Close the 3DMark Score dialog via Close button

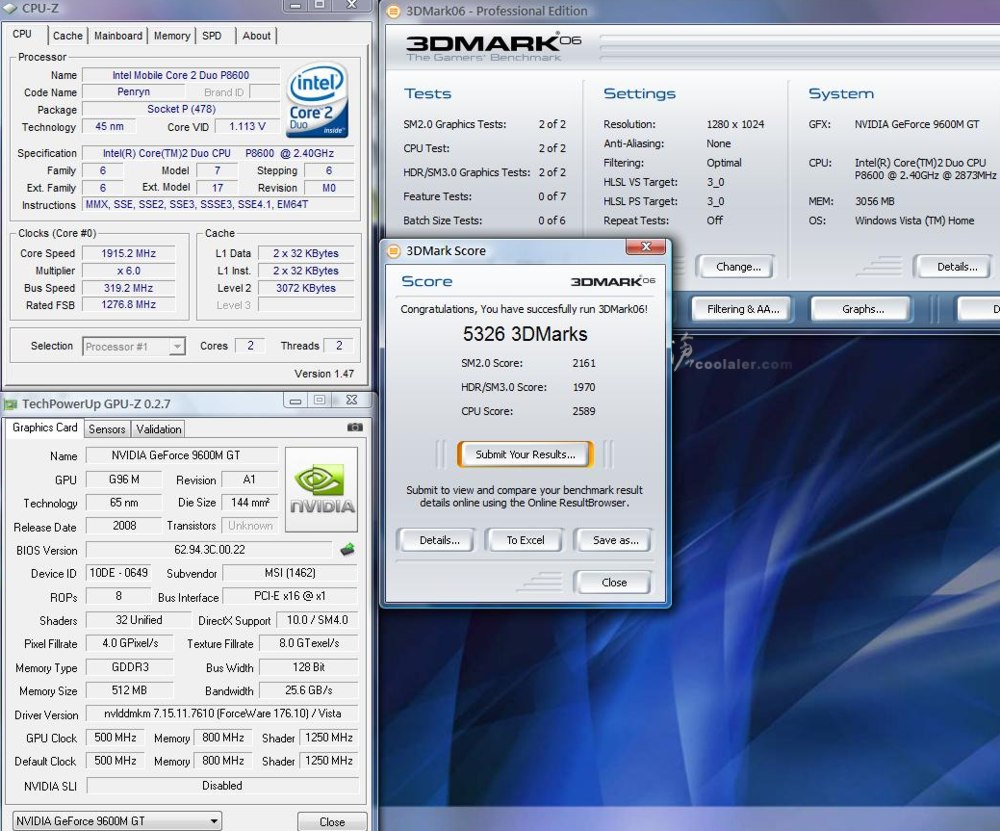point(614,582)
